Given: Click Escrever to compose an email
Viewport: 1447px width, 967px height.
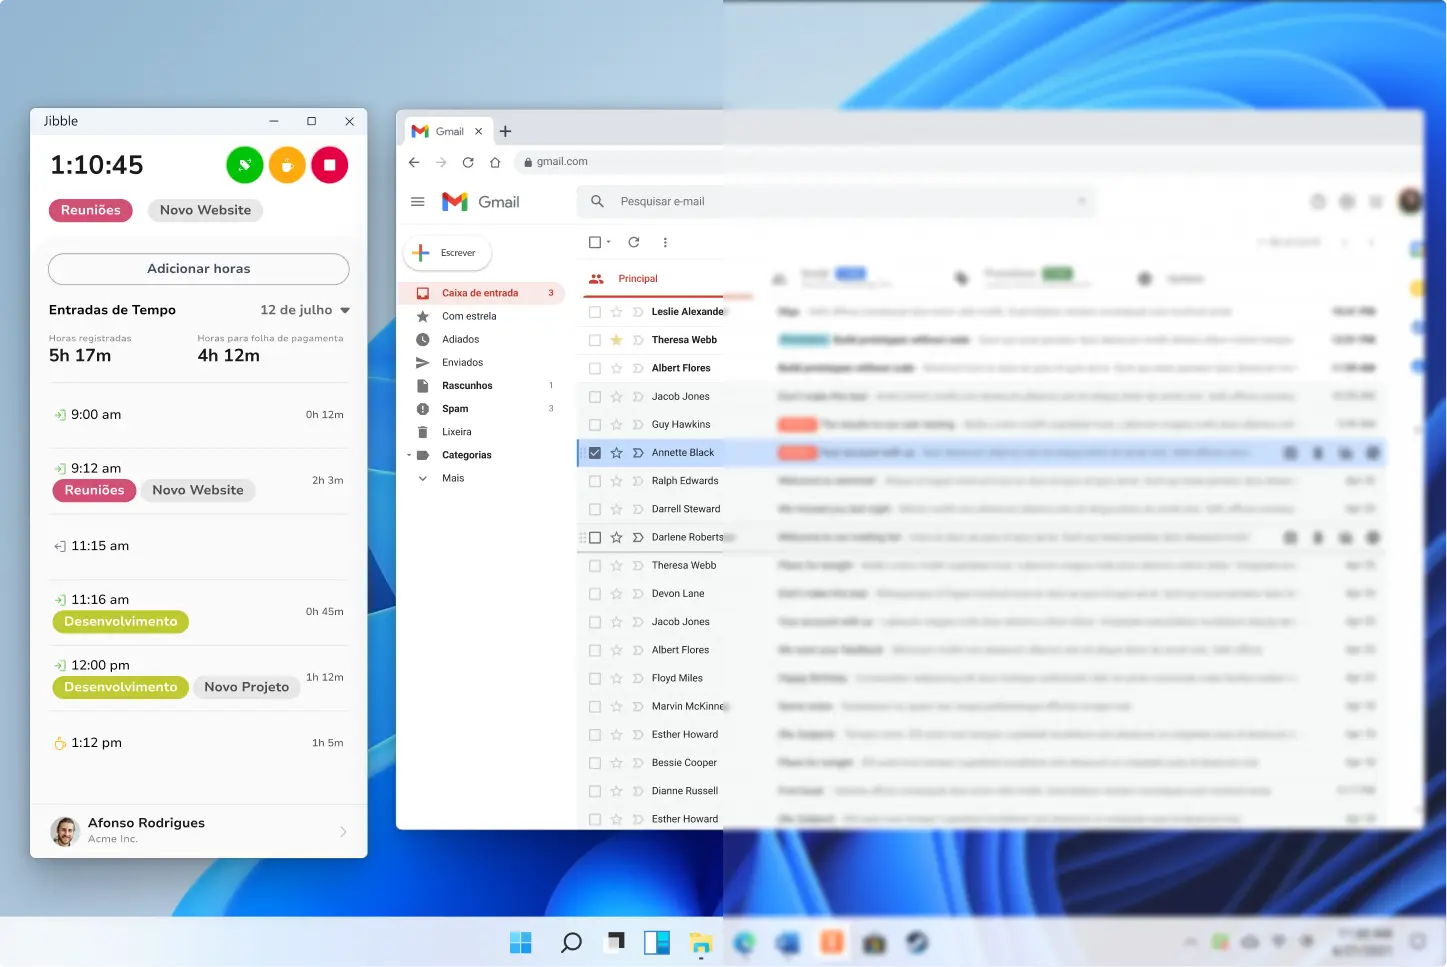Looking at the screenshot, I should pos(447,253).
